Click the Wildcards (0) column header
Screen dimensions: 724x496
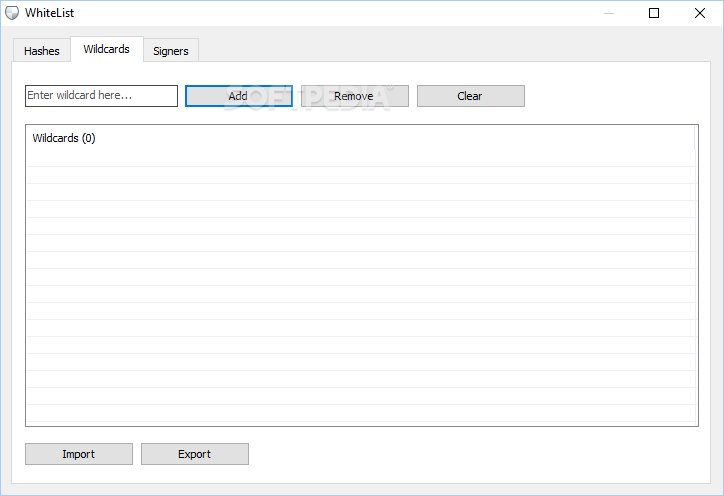tap(360, 138)
